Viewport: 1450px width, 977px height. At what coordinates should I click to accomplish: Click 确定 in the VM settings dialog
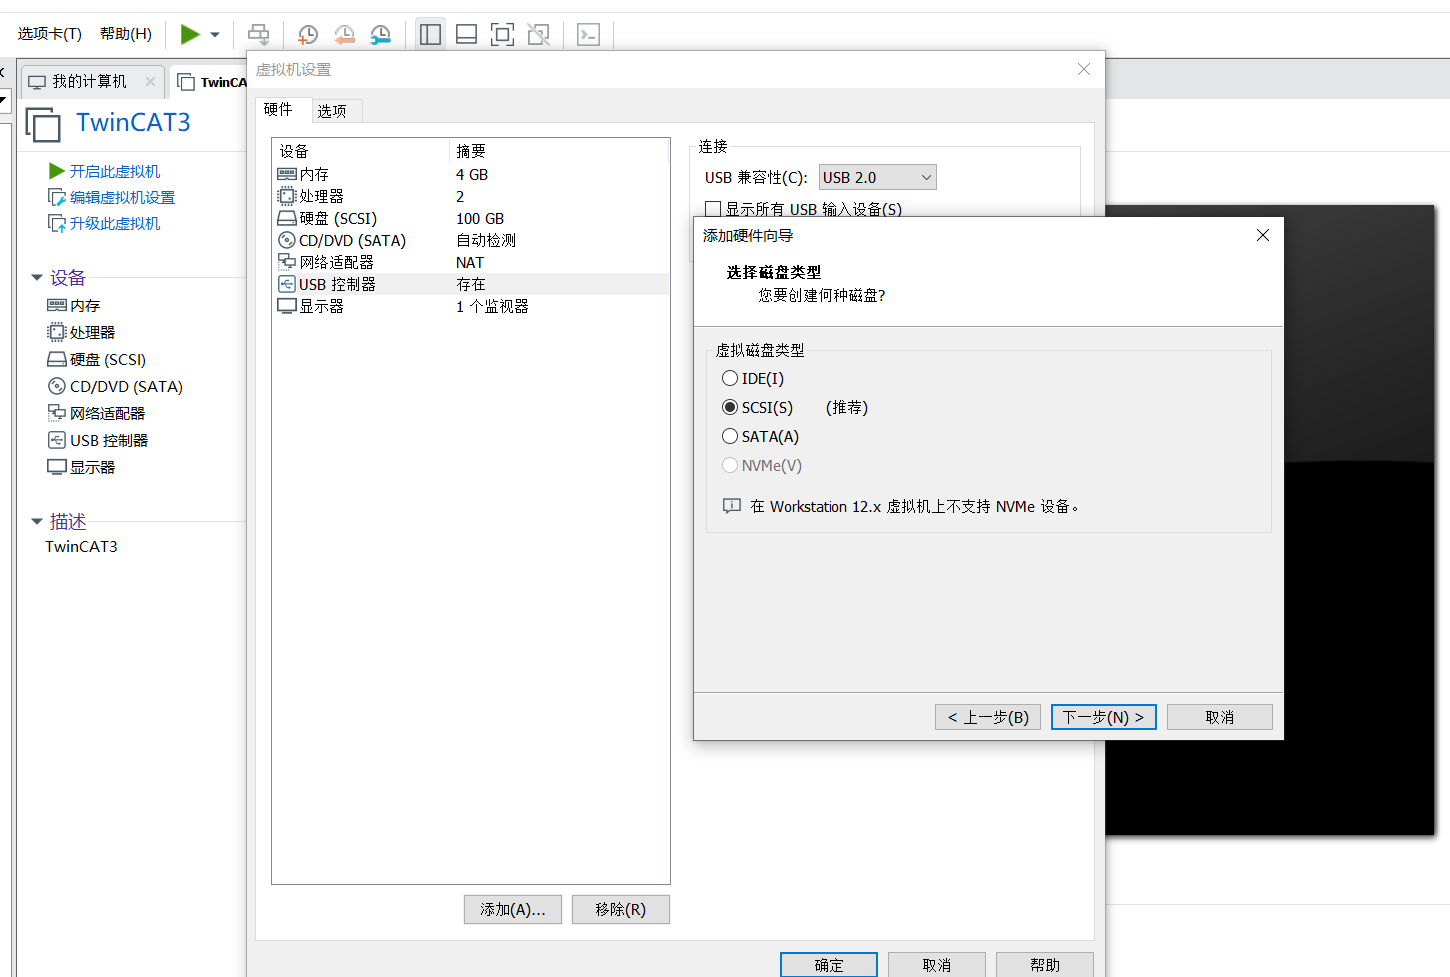(x=829, y=965)
